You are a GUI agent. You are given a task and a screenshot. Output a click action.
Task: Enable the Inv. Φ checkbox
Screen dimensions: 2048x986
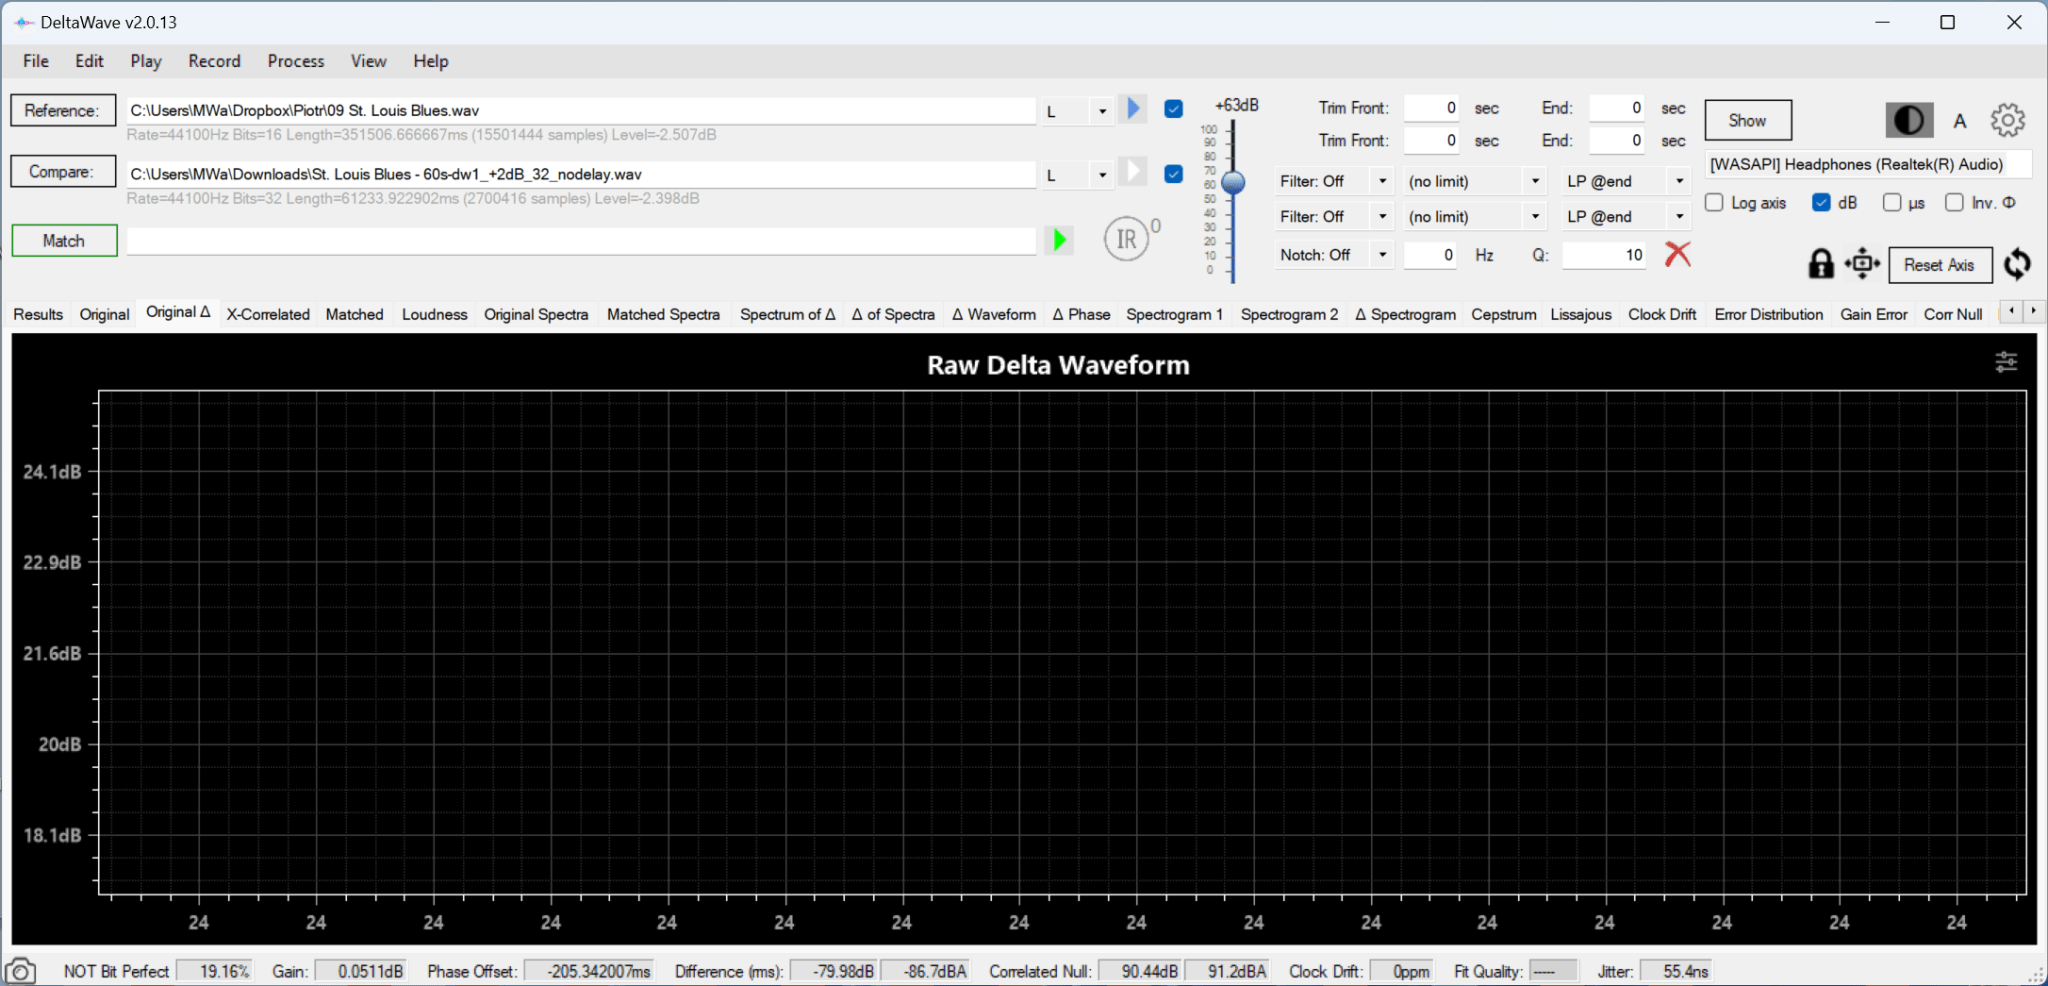point(1954,203)
